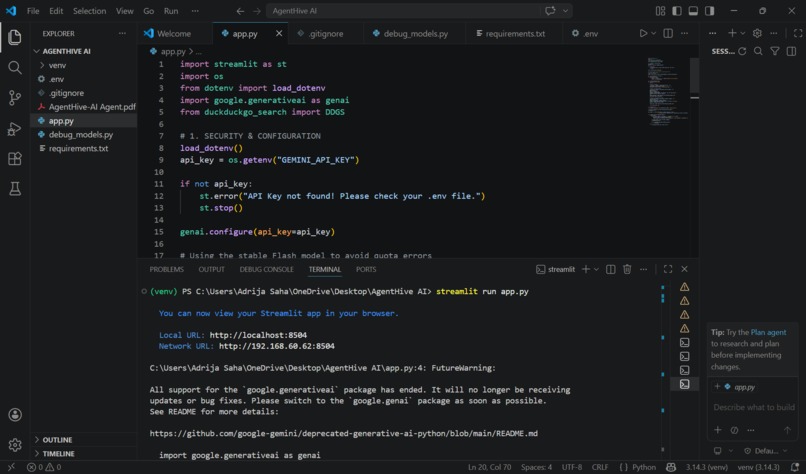Click the Run Python File play button
Screen dimensions: 806x474
643,33
